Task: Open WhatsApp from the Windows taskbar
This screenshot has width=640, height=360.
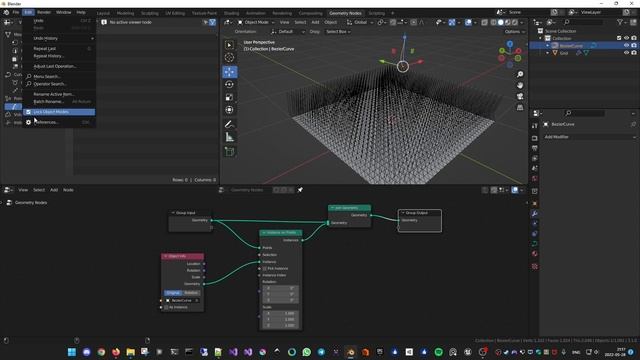Action: click(x=307, y=352)
